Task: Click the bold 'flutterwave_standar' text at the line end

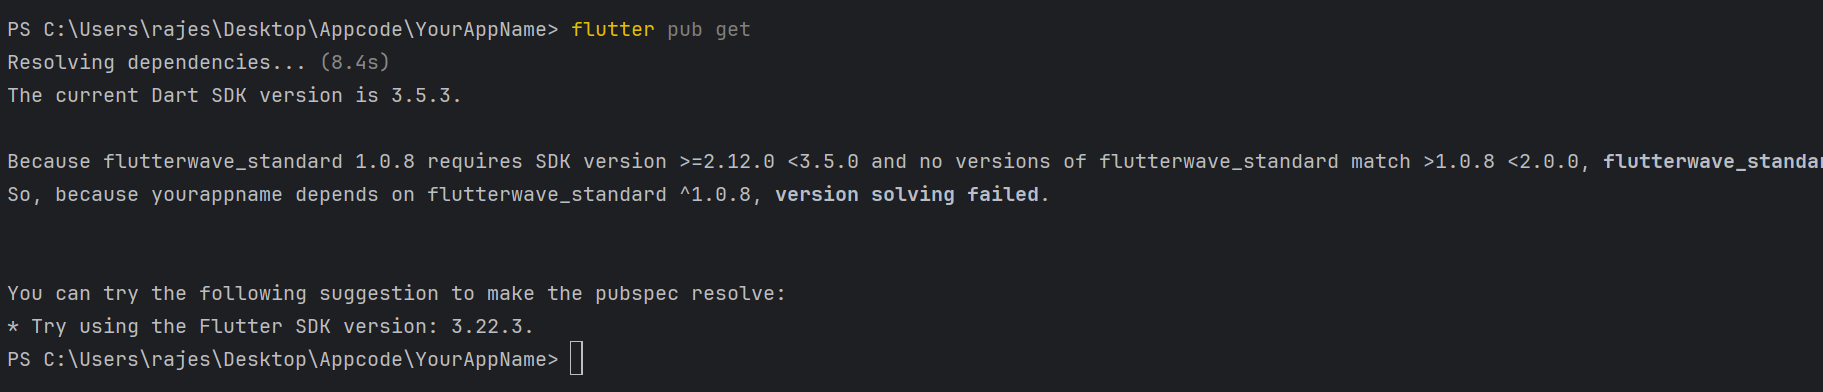Action: [1713, 162]
